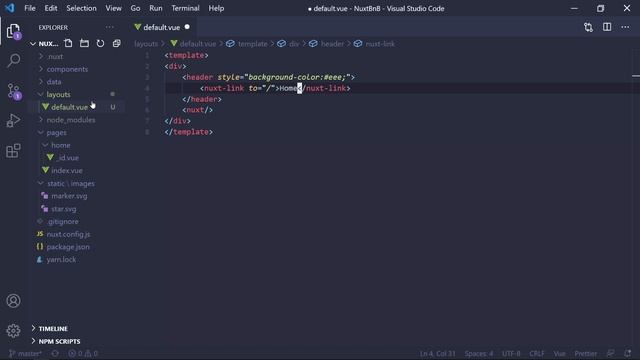640x360 pixels.
Task: Open editor More Actions ellipsis
Action: click(625, 27)
